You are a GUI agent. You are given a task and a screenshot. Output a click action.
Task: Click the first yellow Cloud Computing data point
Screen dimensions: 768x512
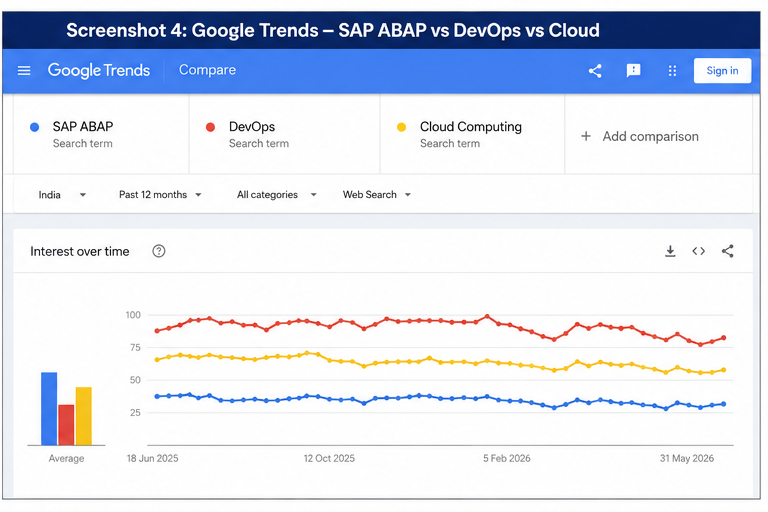[157, 360]
